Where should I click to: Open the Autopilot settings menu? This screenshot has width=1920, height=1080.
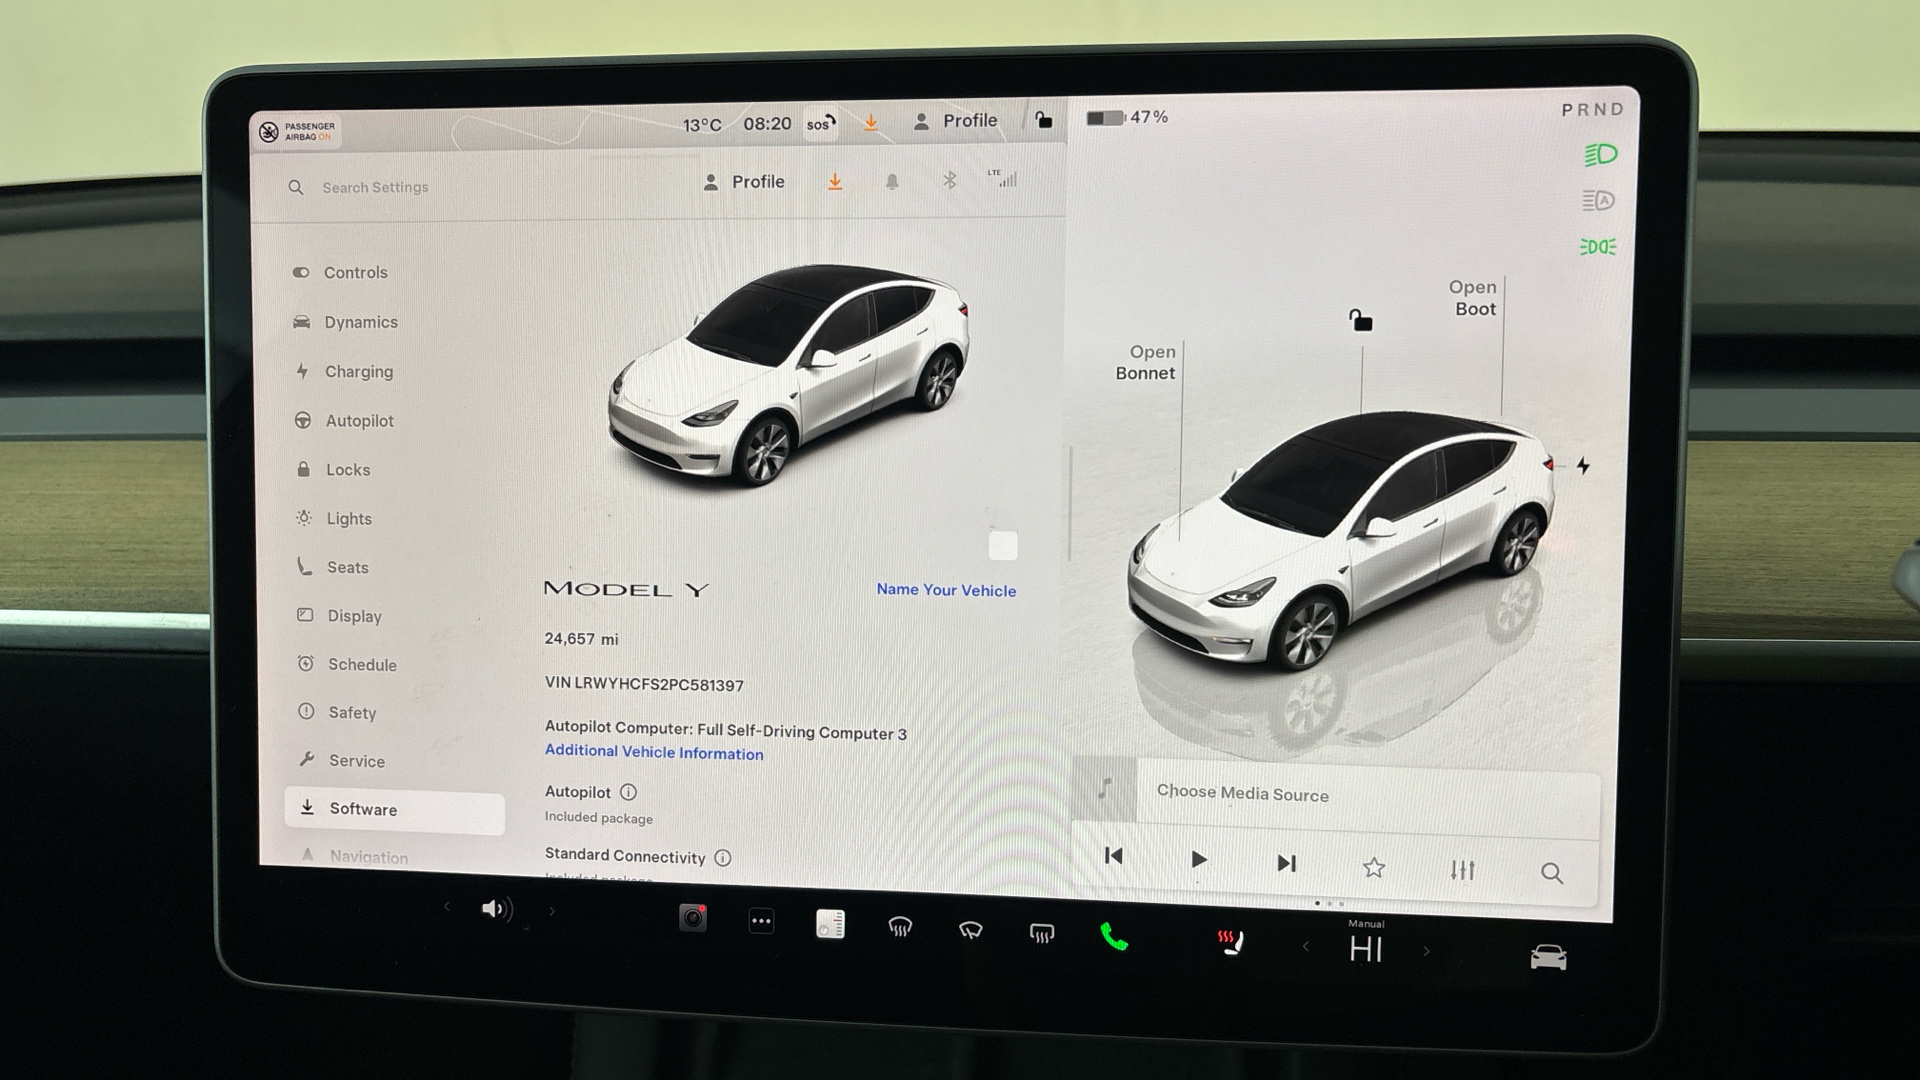(359, 421)
